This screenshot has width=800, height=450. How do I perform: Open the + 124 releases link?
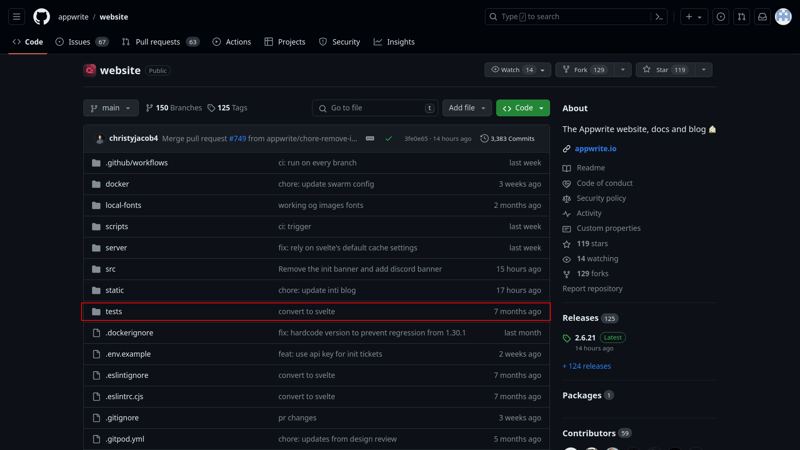[x=586, y=366]
